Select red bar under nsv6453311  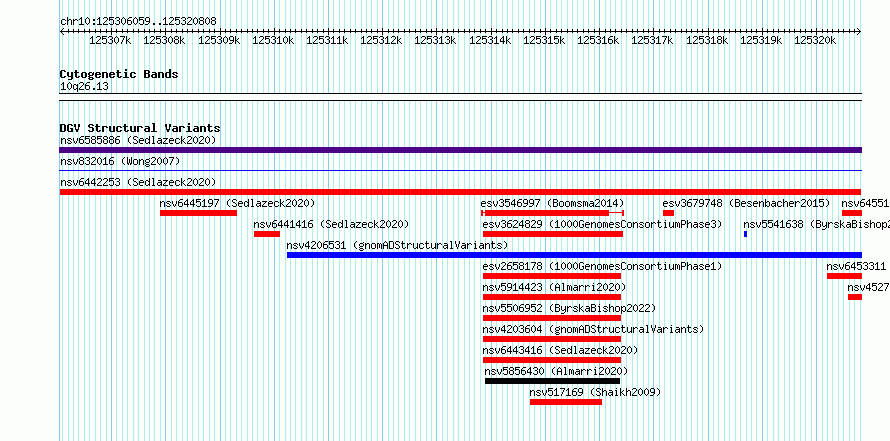pyautogui.click(x=845, y=276)
